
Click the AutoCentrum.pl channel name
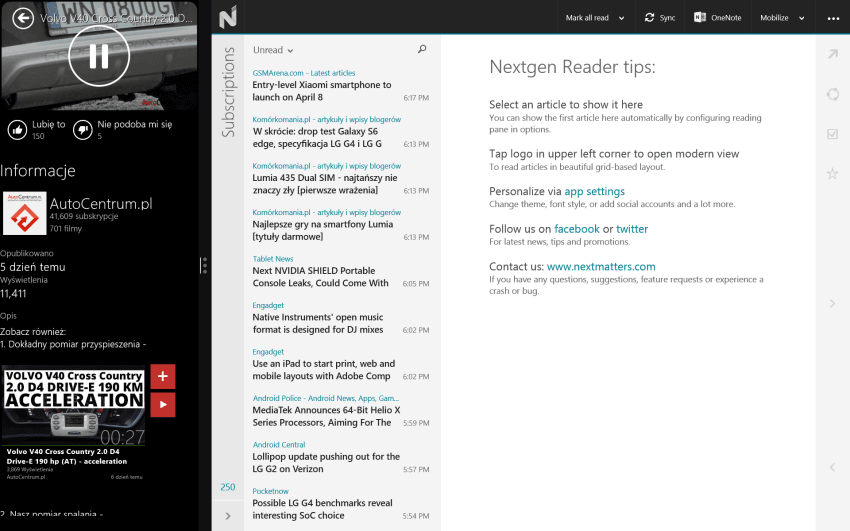pos(101,204)
